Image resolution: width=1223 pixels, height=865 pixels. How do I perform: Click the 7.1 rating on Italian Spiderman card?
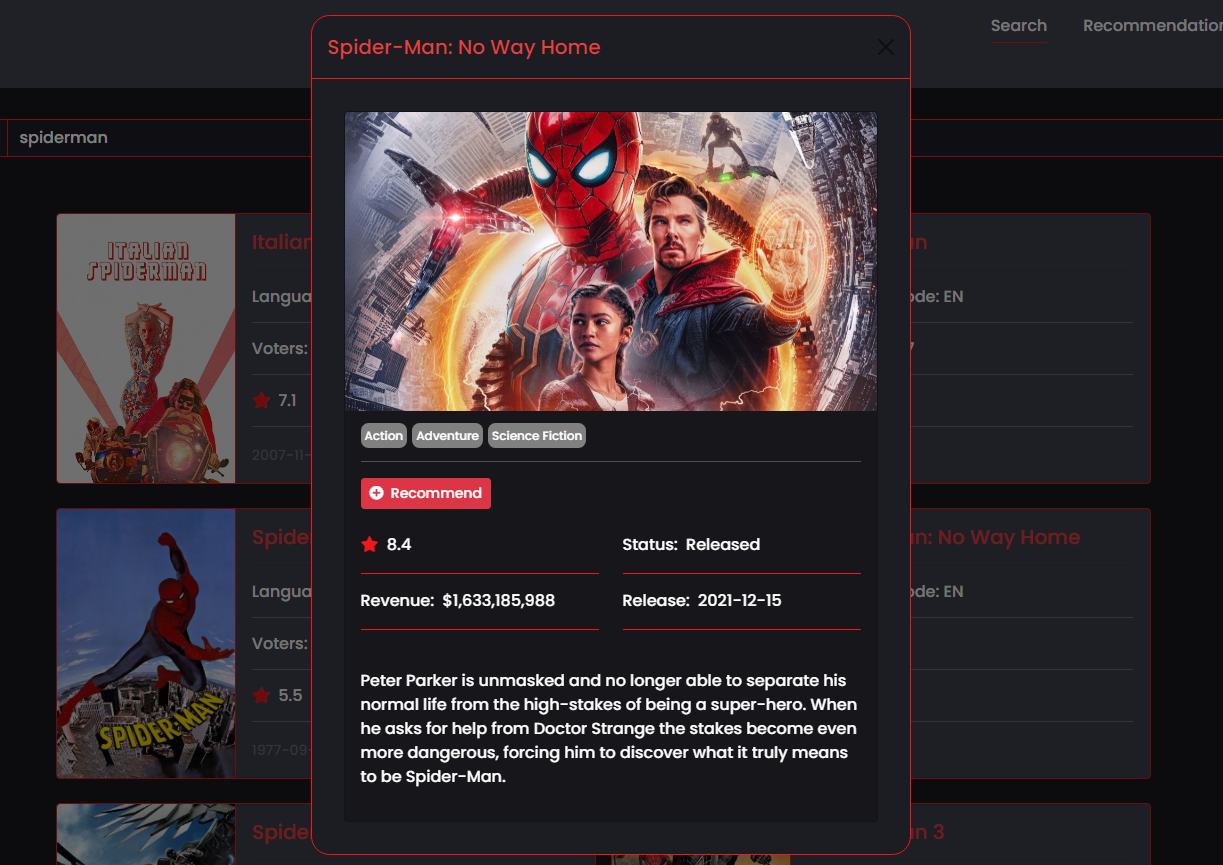click(287, 400)
